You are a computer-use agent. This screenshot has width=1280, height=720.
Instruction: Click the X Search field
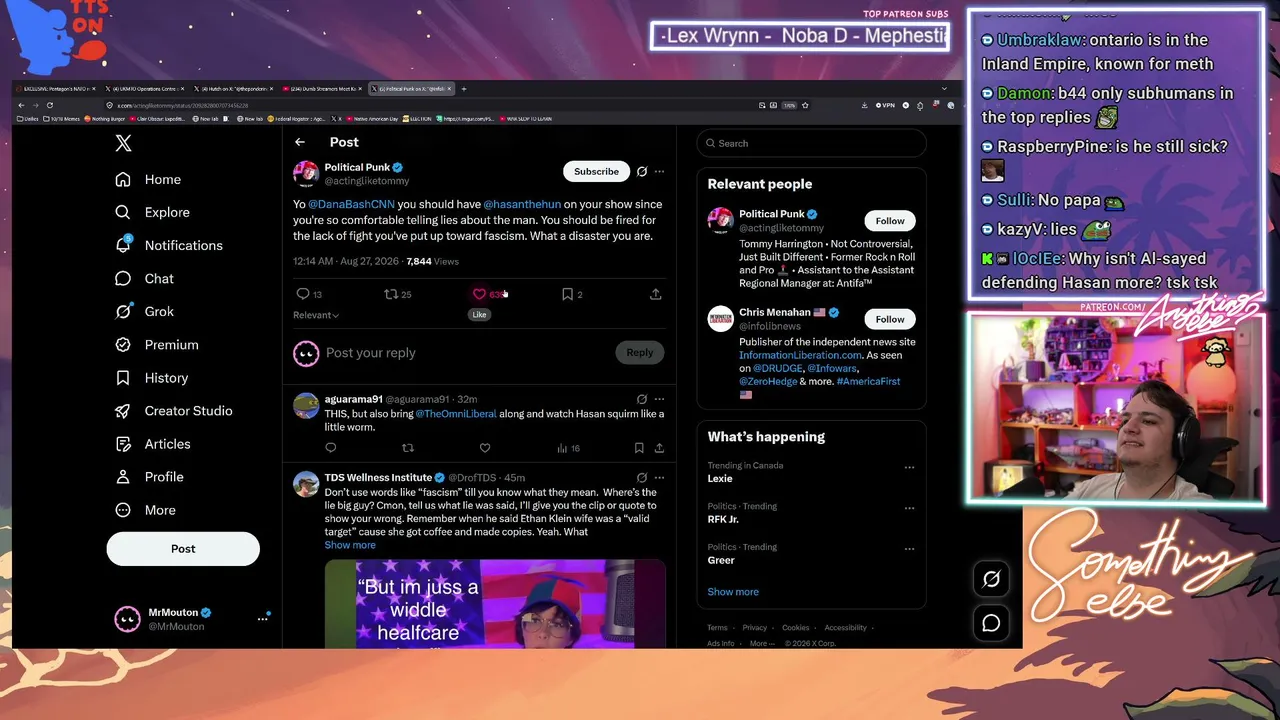click(811, 143)
